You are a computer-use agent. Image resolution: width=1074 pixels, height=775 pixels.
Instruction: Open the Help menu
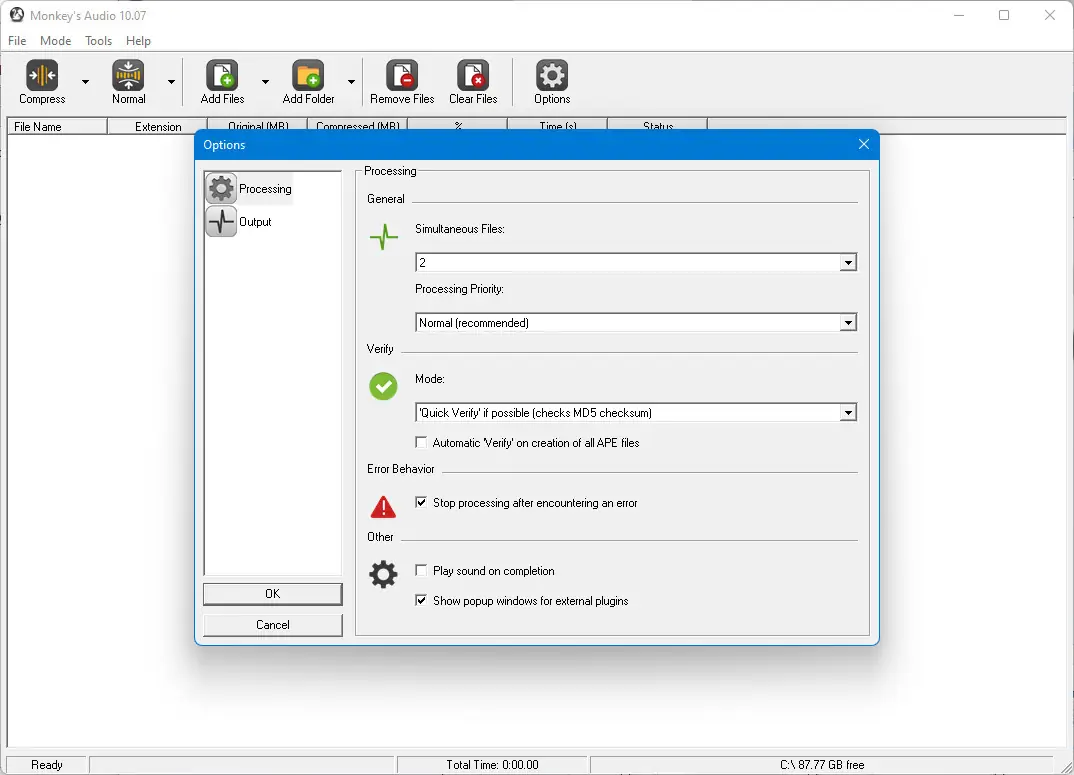pyautogui.click(x=138, y=40)
